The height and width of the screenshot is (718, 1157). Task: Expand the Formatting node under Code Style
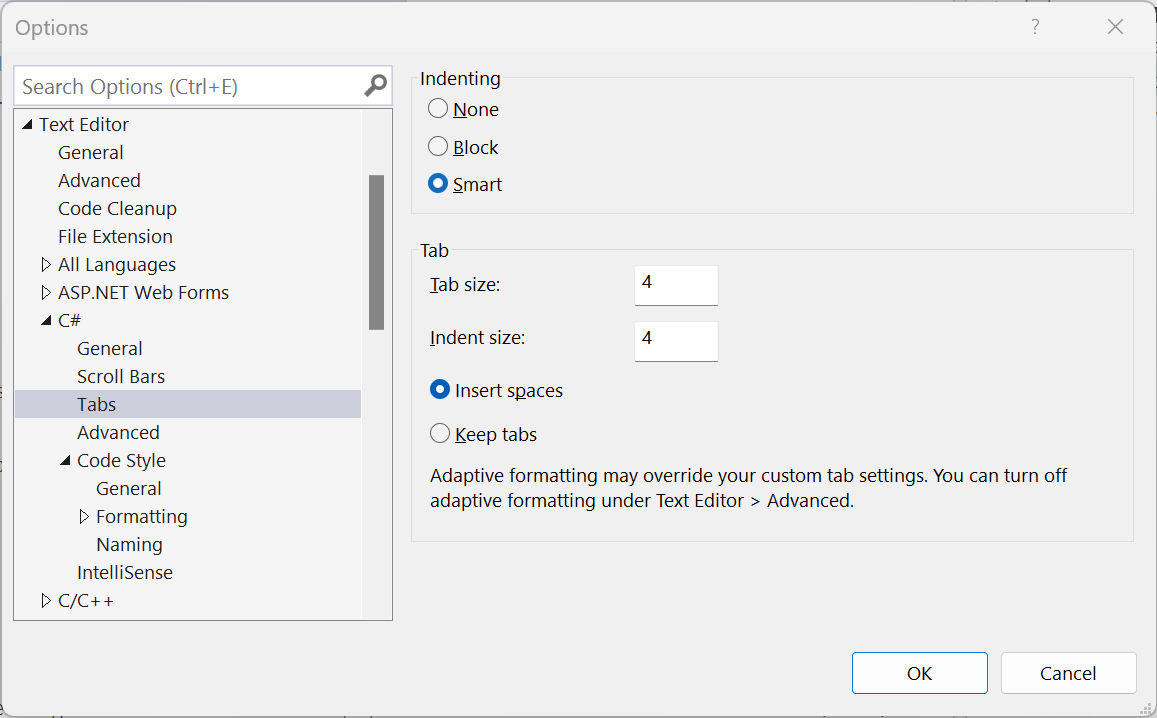pyautogui.click(x=83, y=516)
